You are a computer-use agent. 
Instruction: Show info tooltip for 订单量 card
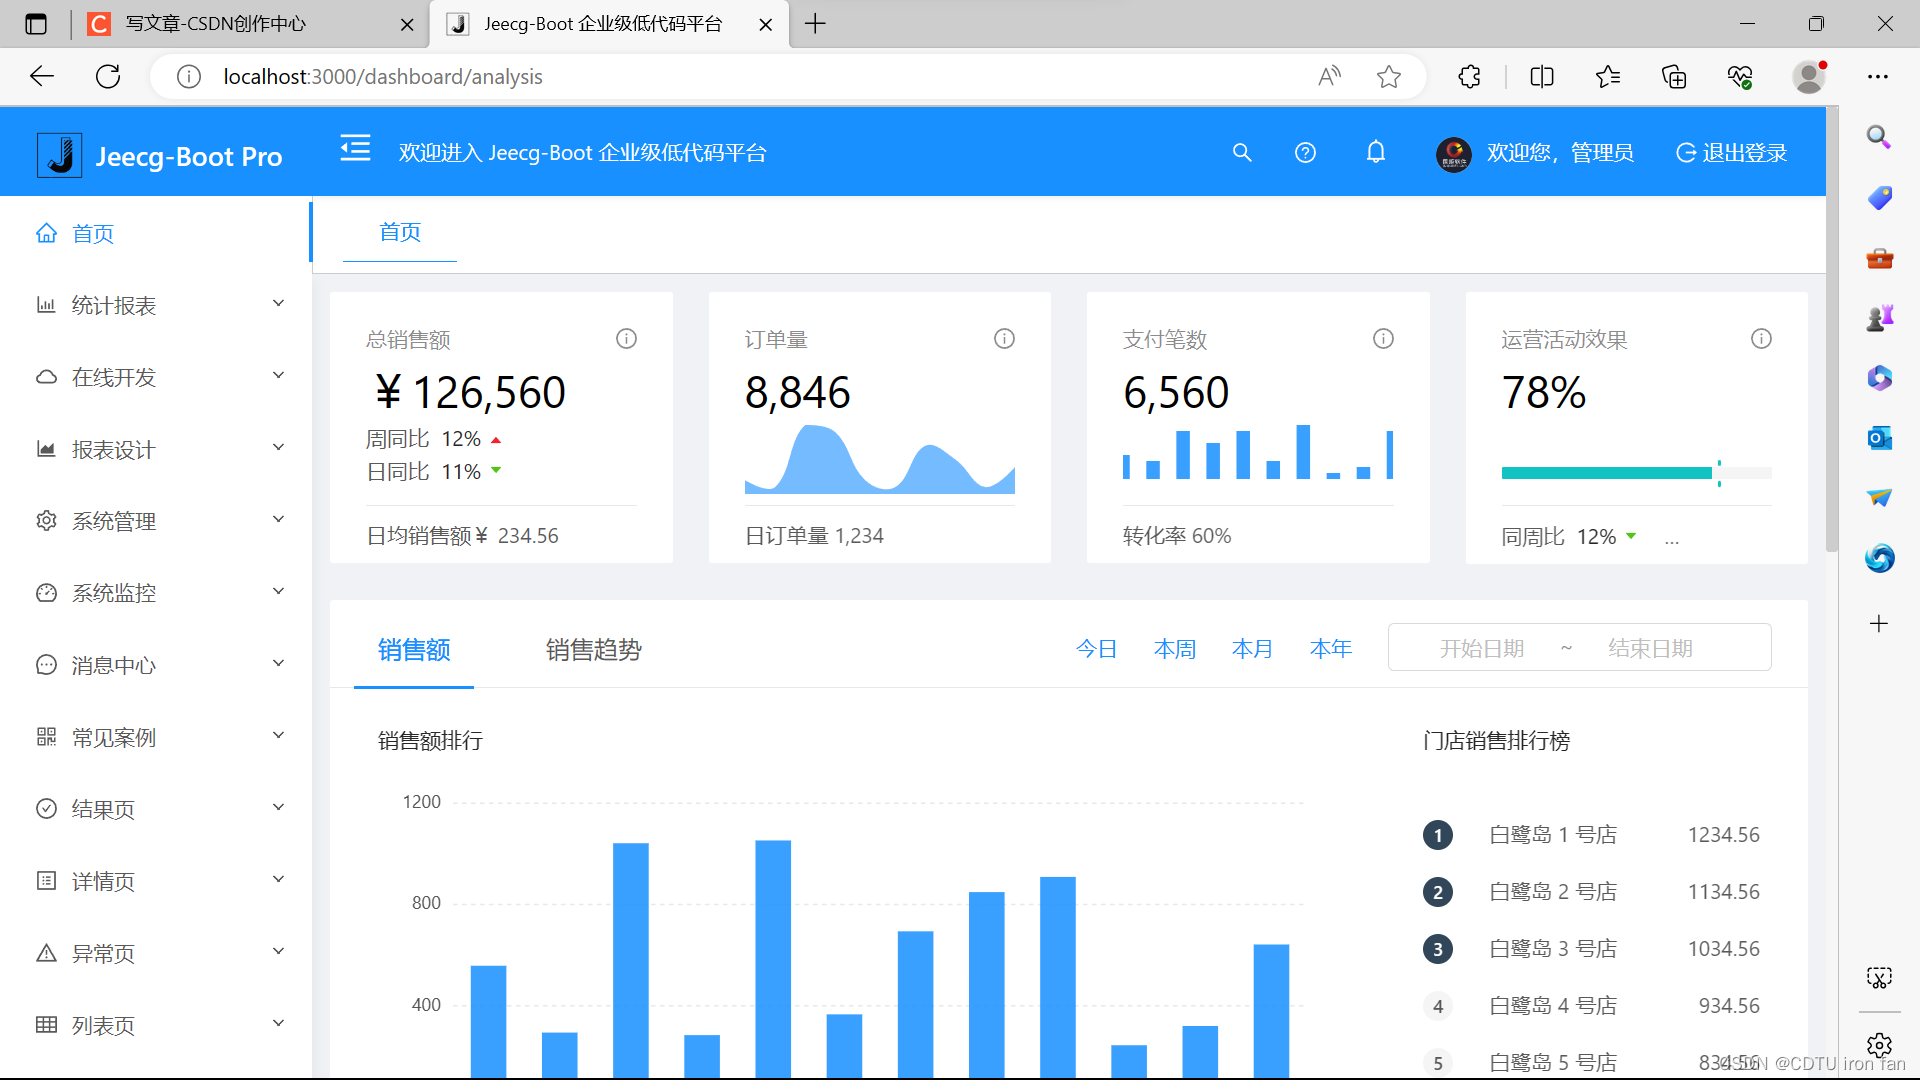coord(1004,339)
